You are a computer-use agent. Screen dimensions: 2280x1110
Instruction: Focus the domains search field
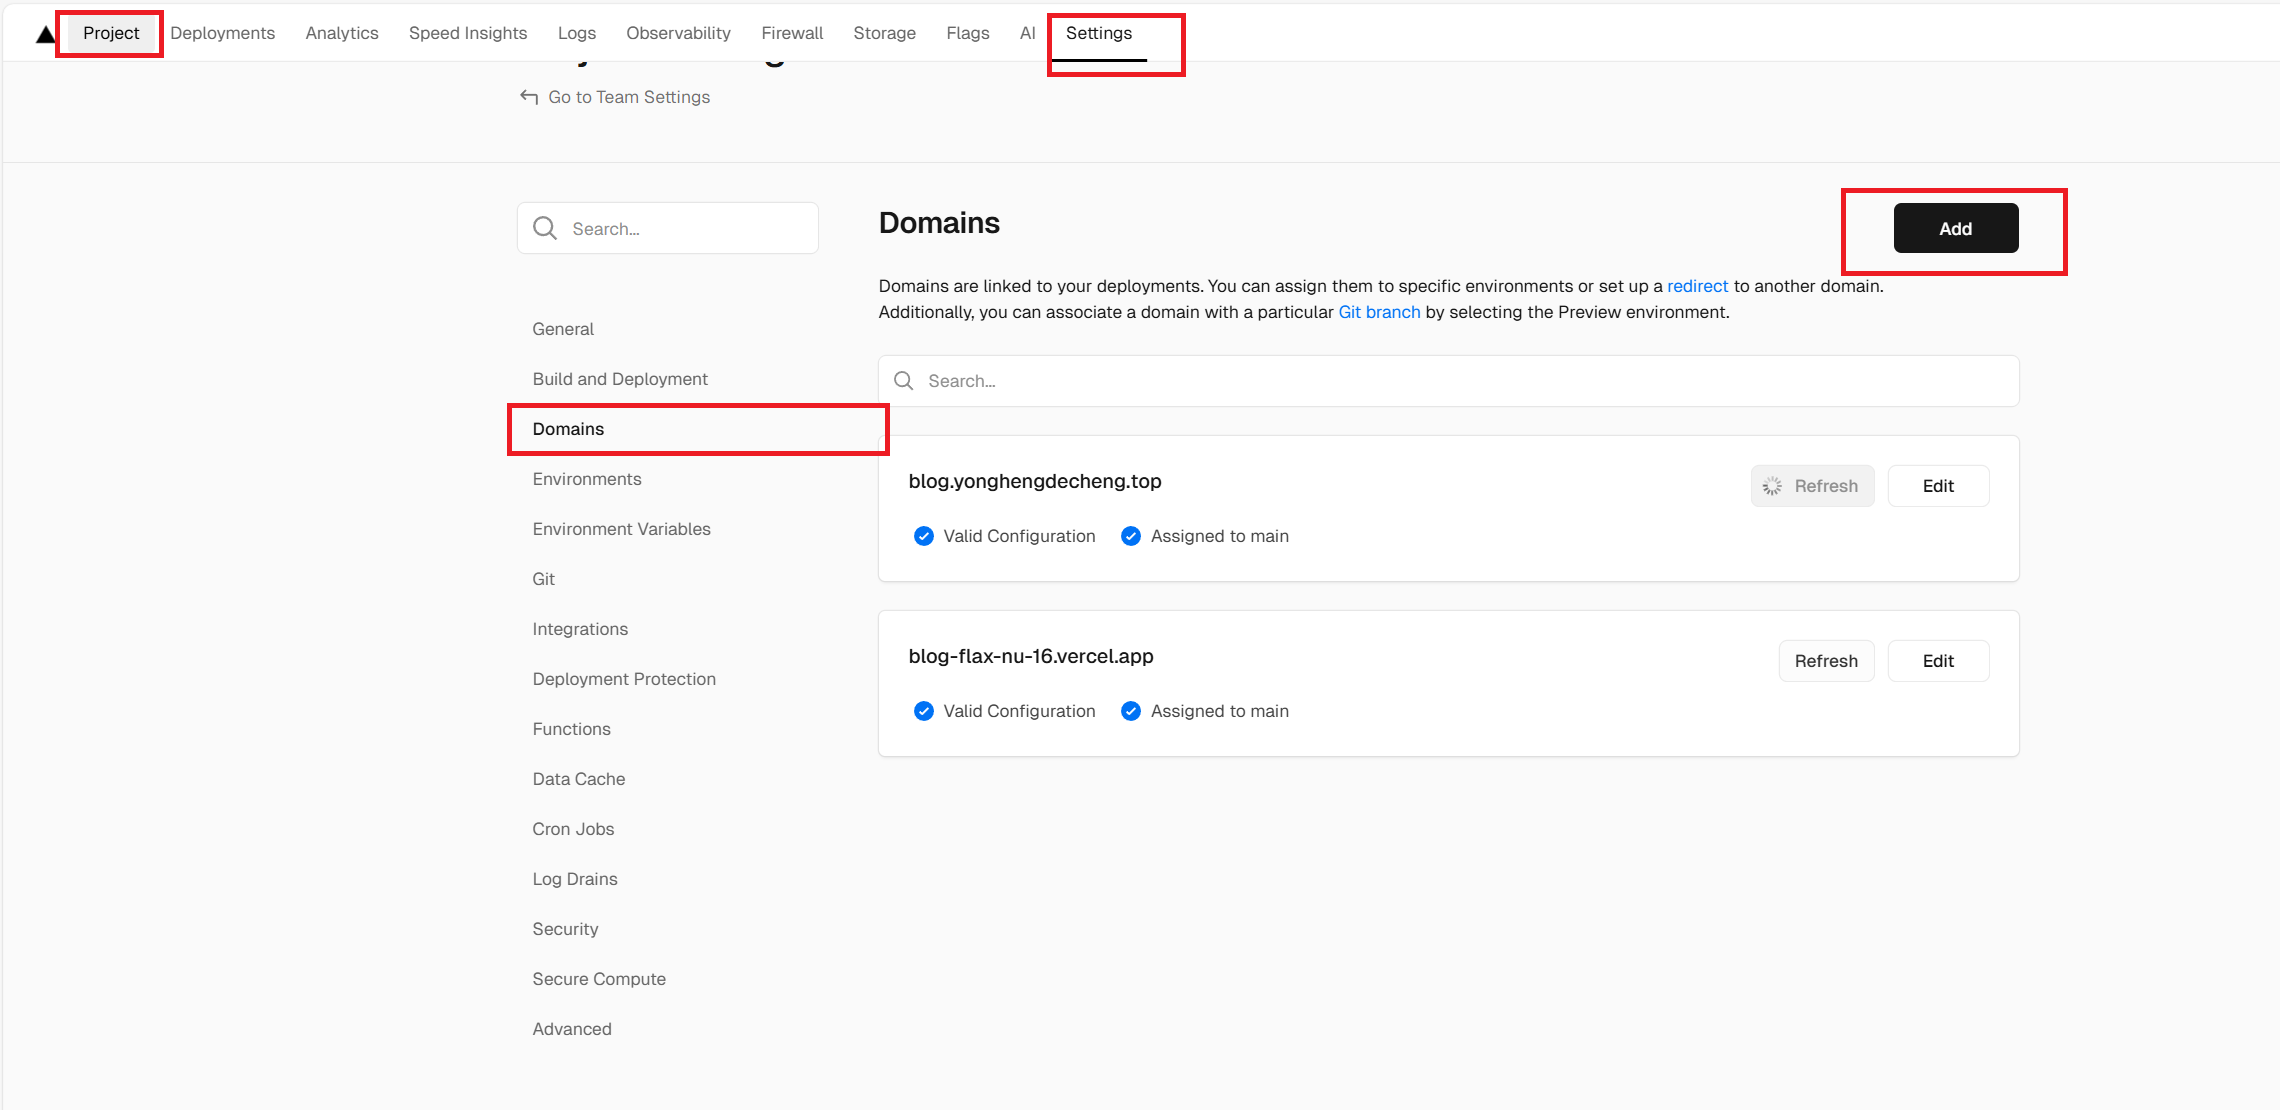(1460, 381)
